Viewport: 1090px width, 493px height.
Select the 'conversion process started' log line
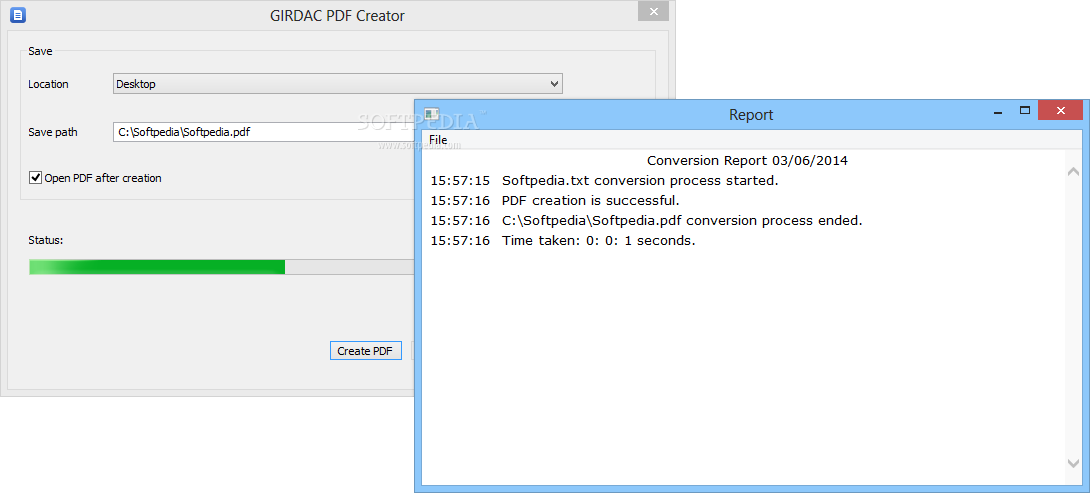pyautogui.click(x=605, y=181)
